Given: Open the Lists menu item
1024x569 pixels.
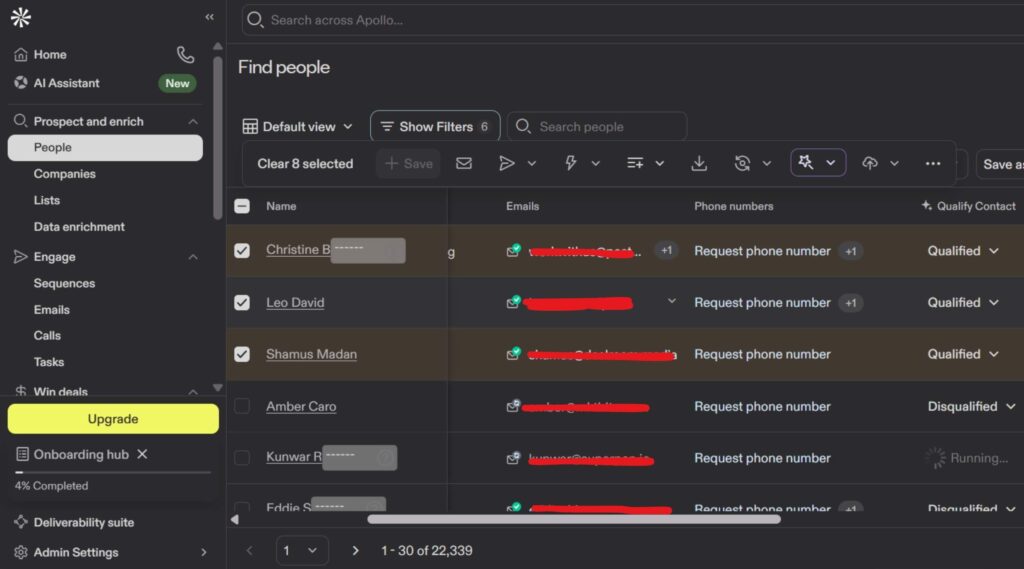Looking at the screenshot, I should (x=46, y=200).
